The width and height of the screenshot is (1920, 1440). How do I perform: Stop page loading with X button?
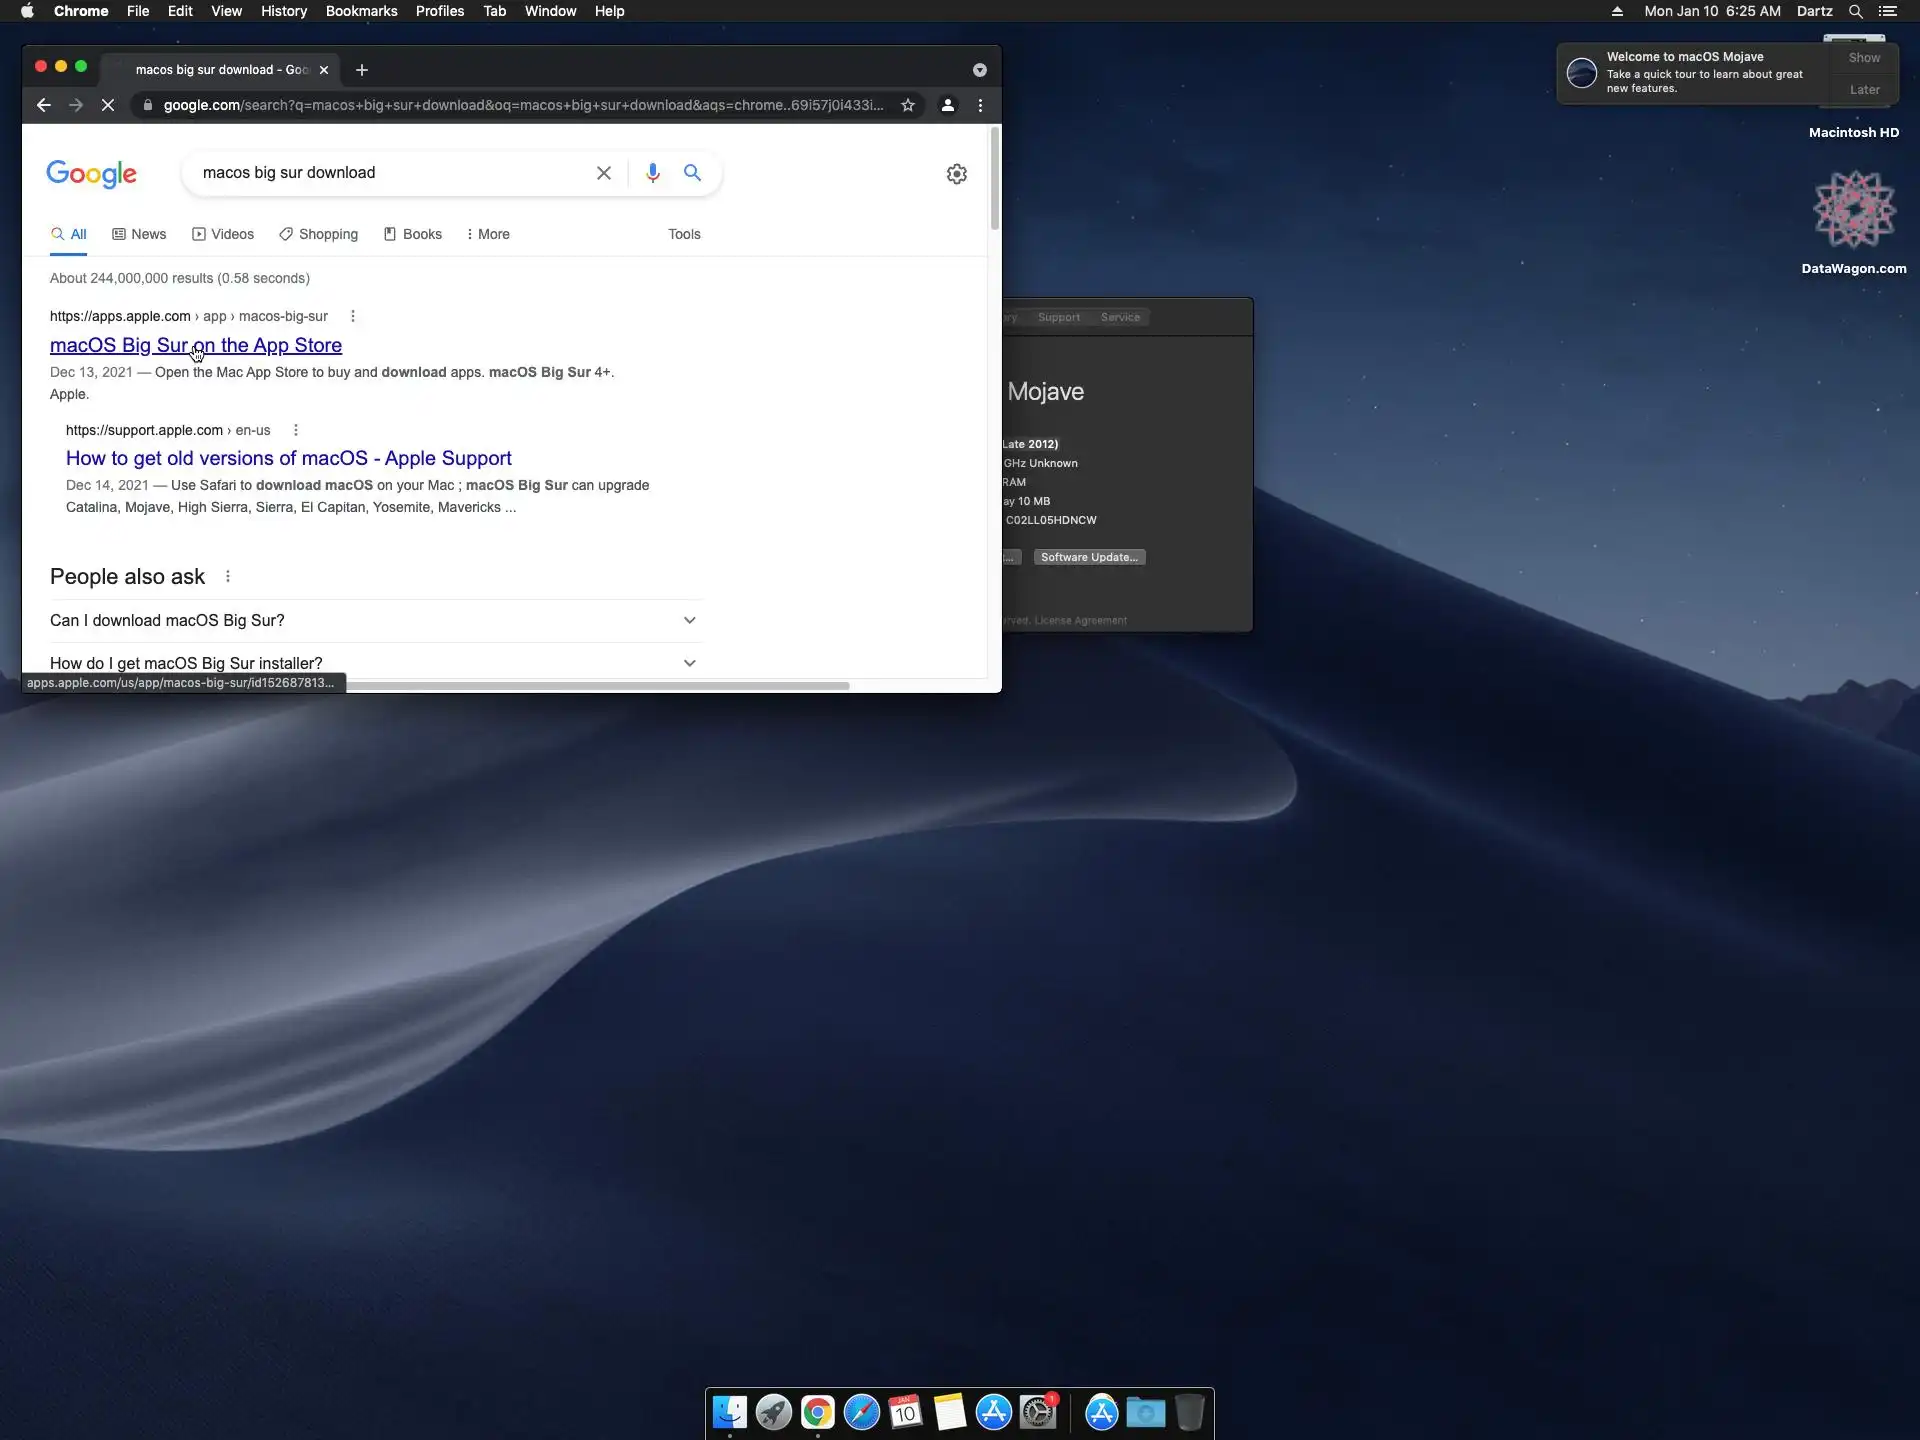pos(108,105)
